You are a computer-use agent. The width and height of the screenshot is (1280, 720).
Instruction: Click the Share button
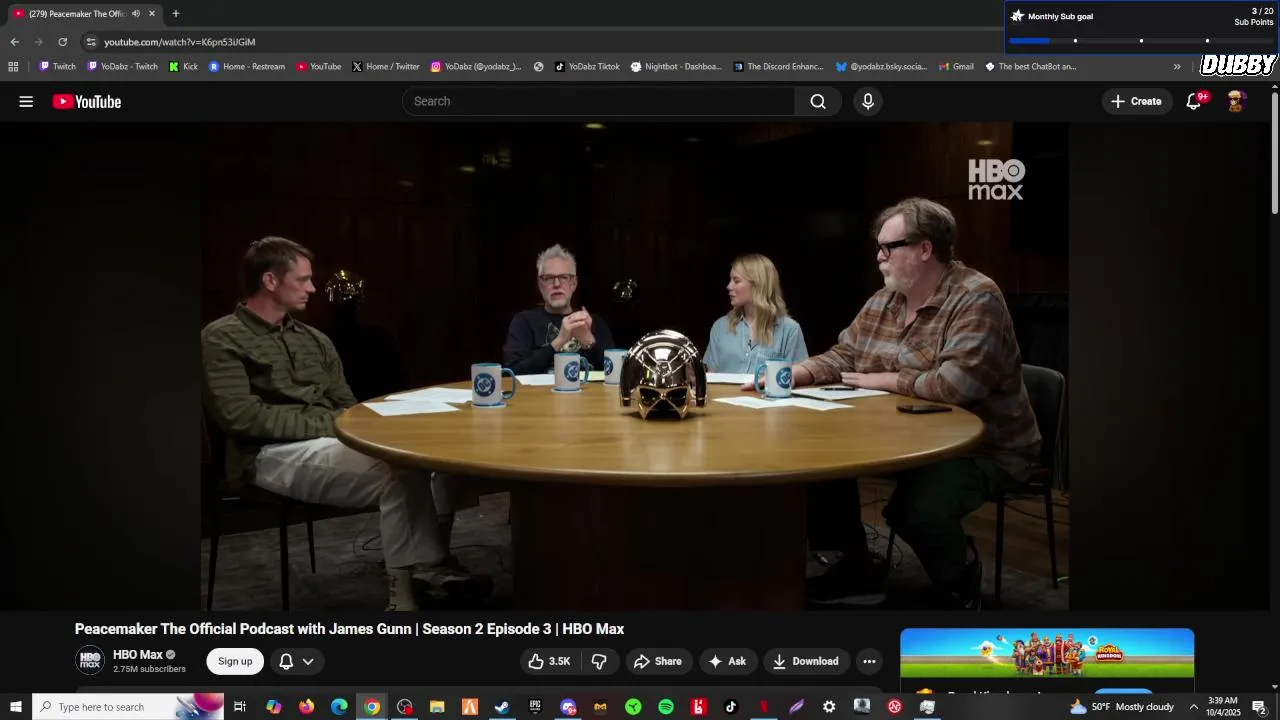coord(657,661)
